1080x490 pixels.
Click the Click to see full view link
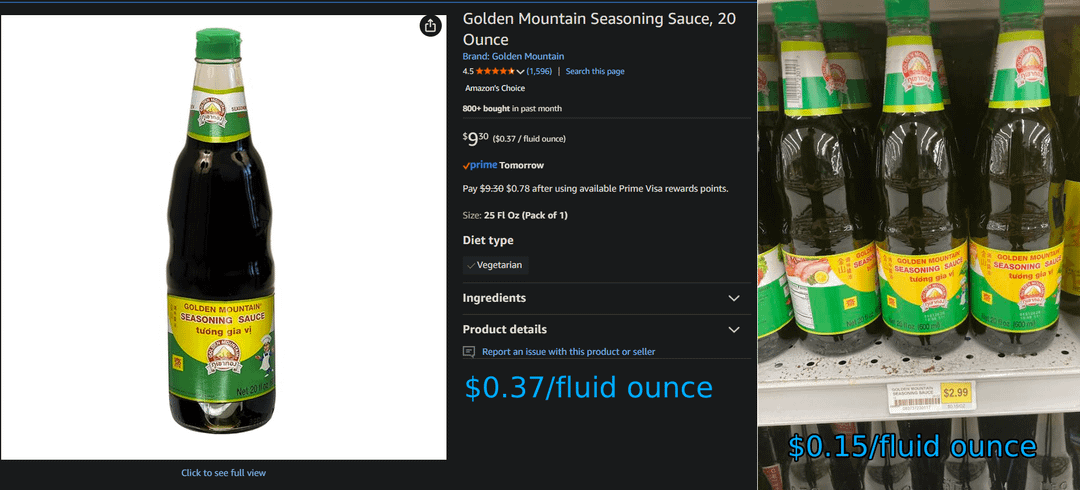point(223,473)
